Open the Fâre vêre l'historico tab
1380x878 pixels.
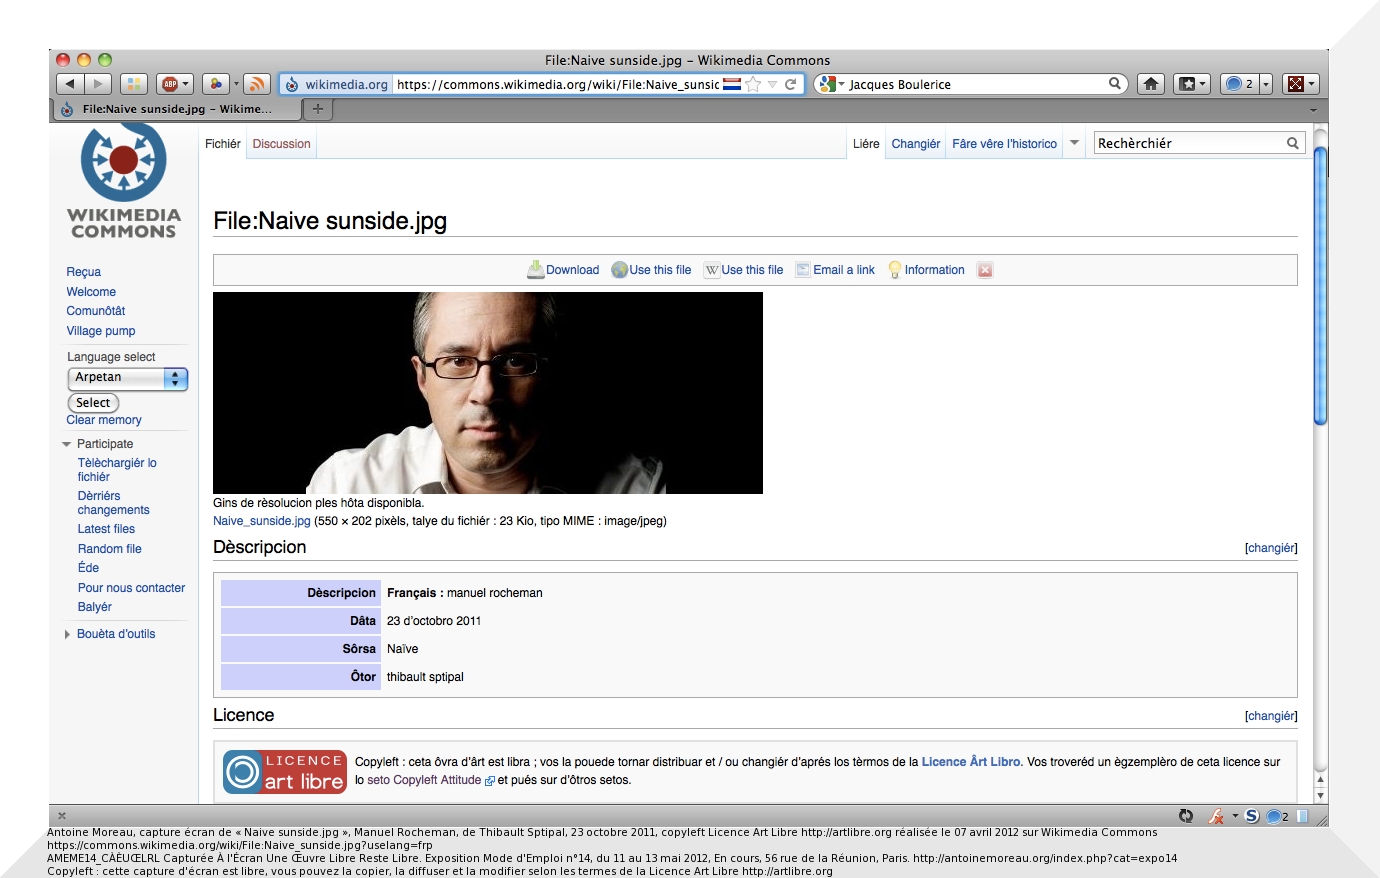point(1005,144)
